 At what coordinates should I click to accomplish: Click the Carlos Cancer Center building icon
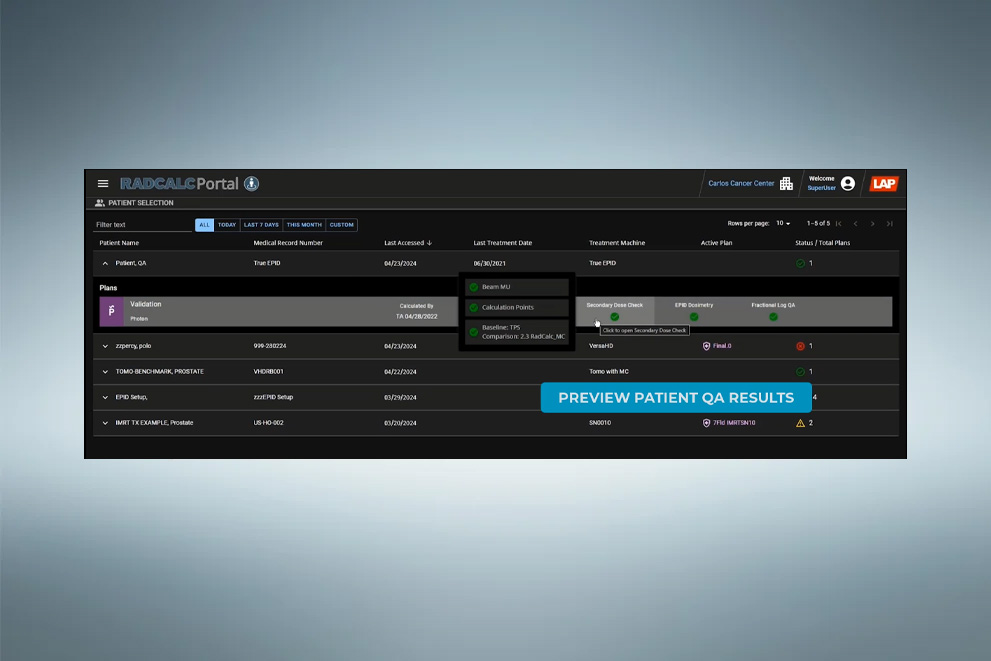pos(786,184)
